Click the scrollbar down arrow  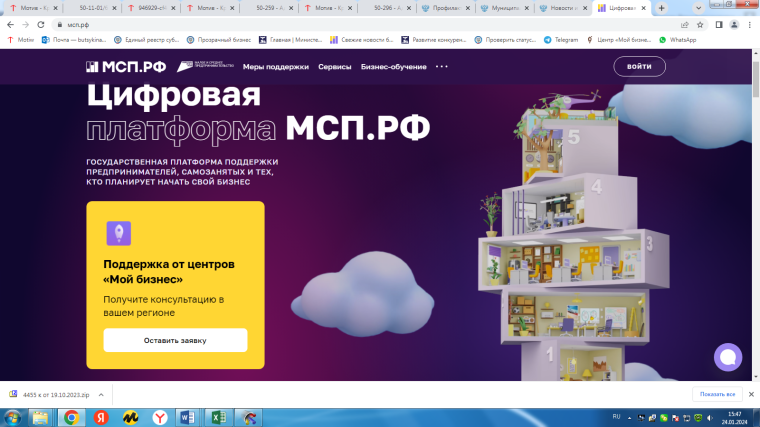tap(756, 377)
